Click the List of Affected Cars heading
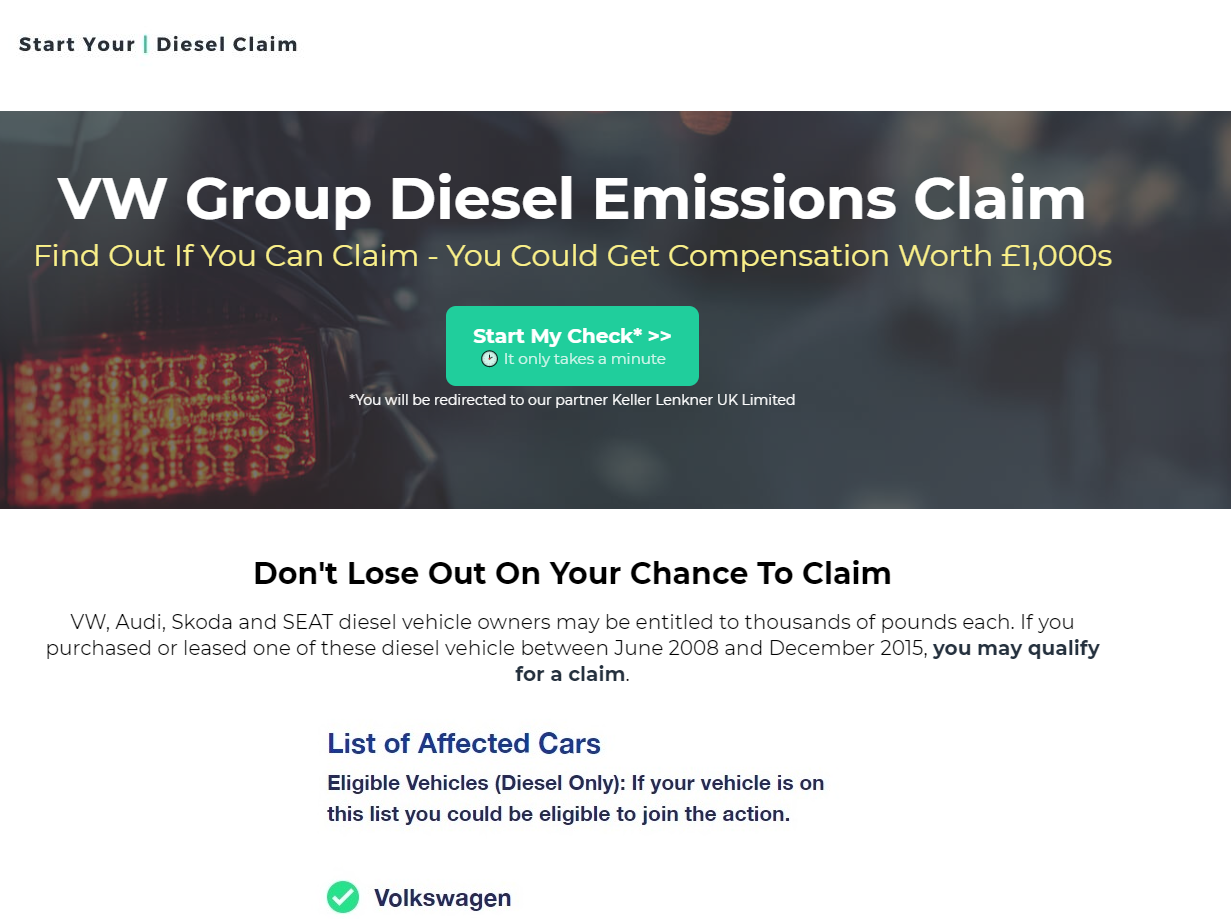The width and height of the screenshot is (1231, 919). [x=464, y=744]
